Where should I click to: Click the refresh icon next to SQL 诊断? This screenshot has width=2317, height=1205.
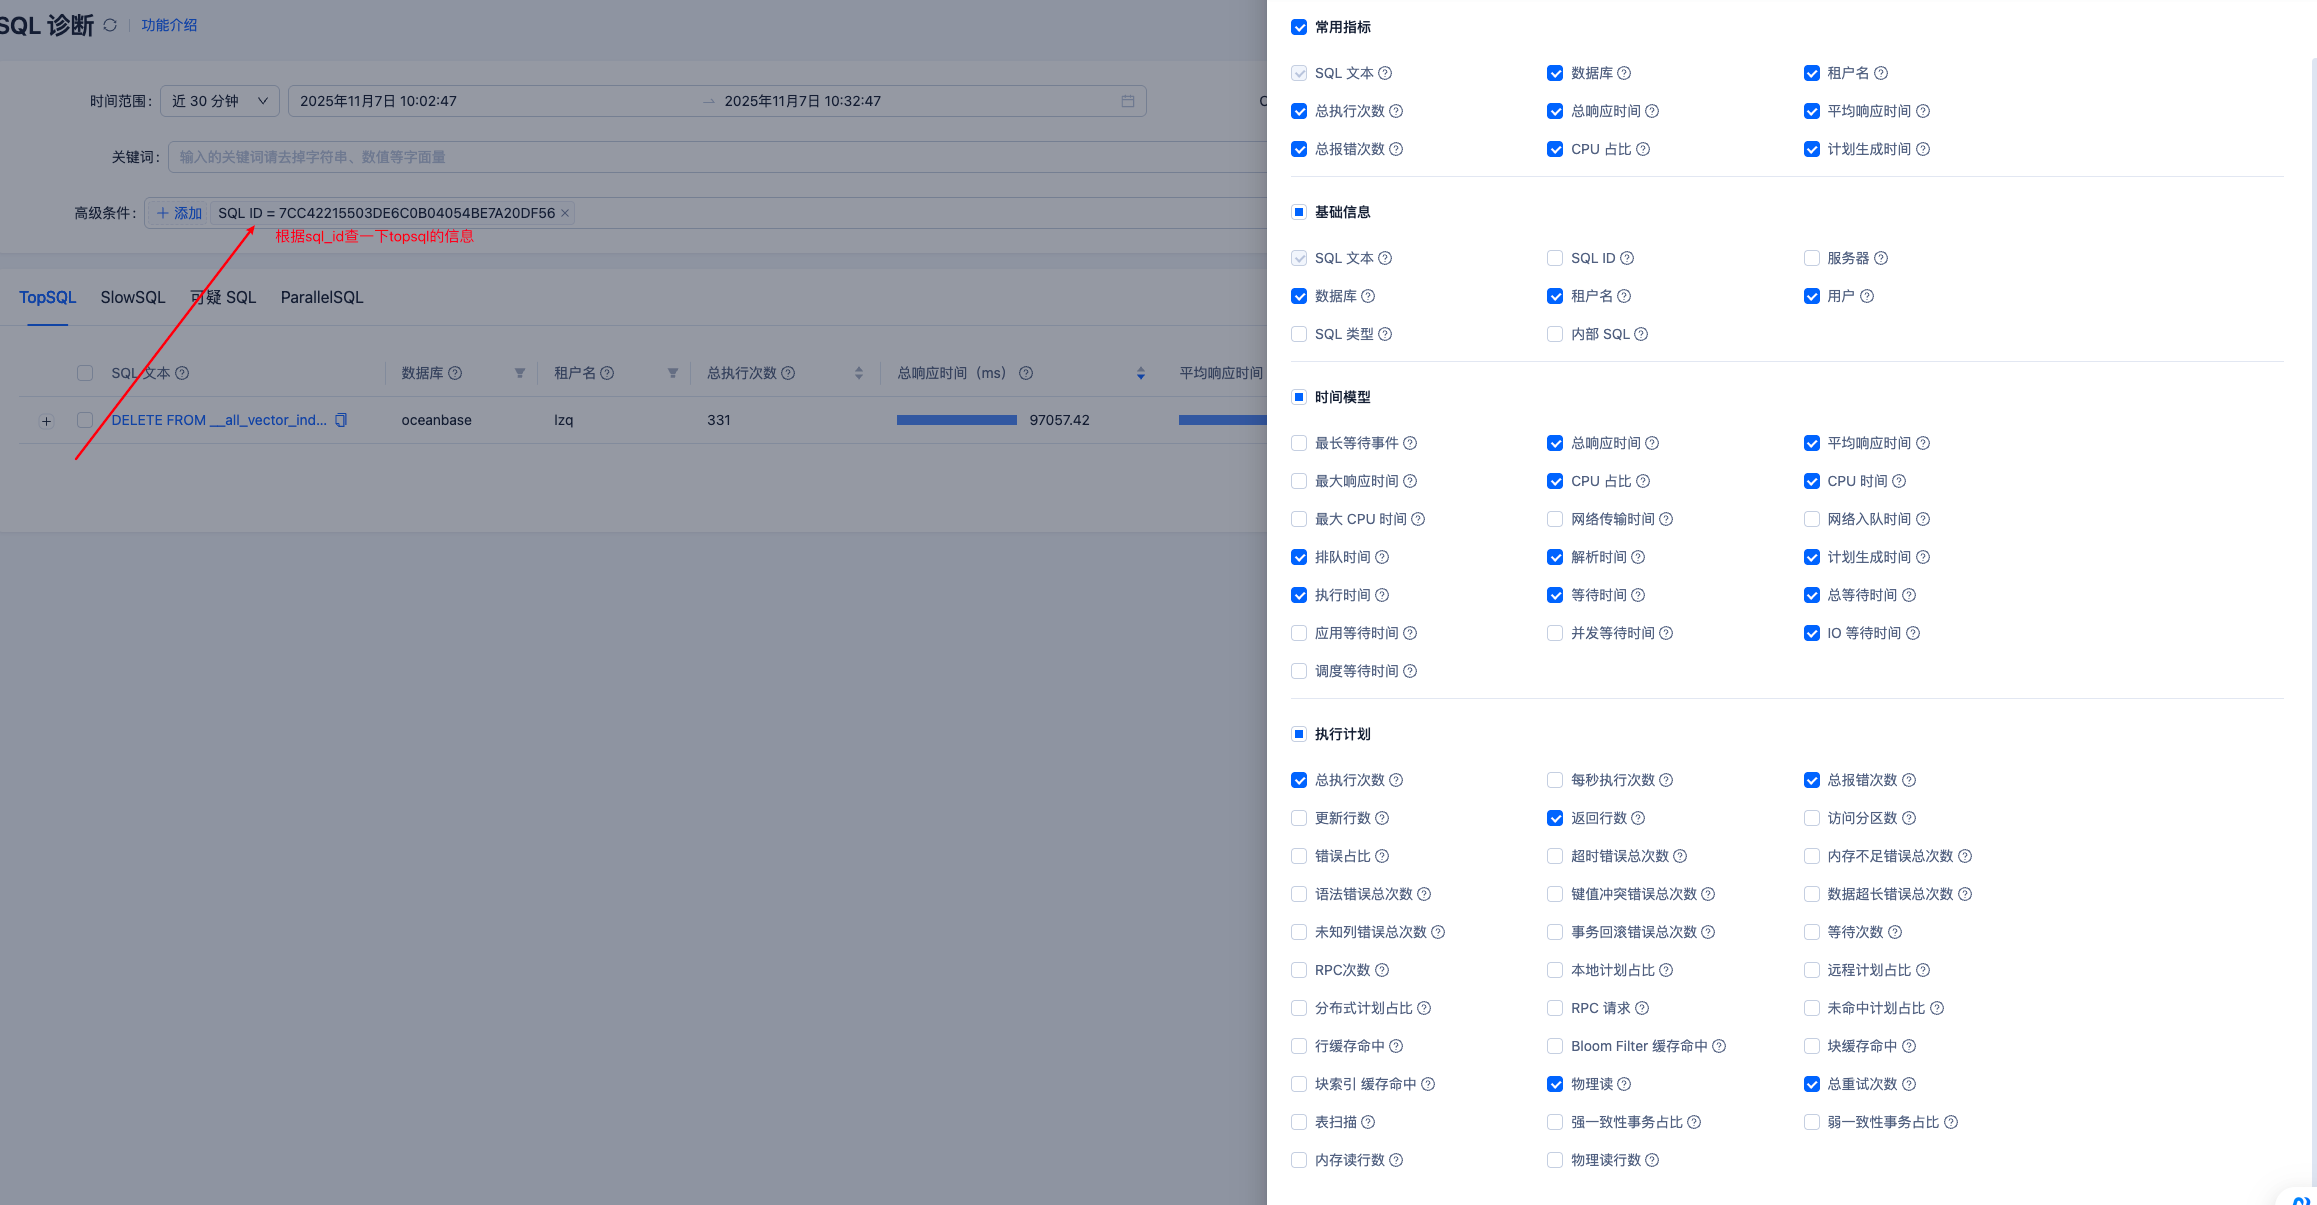pyautogui.click(x=110, y=25)
